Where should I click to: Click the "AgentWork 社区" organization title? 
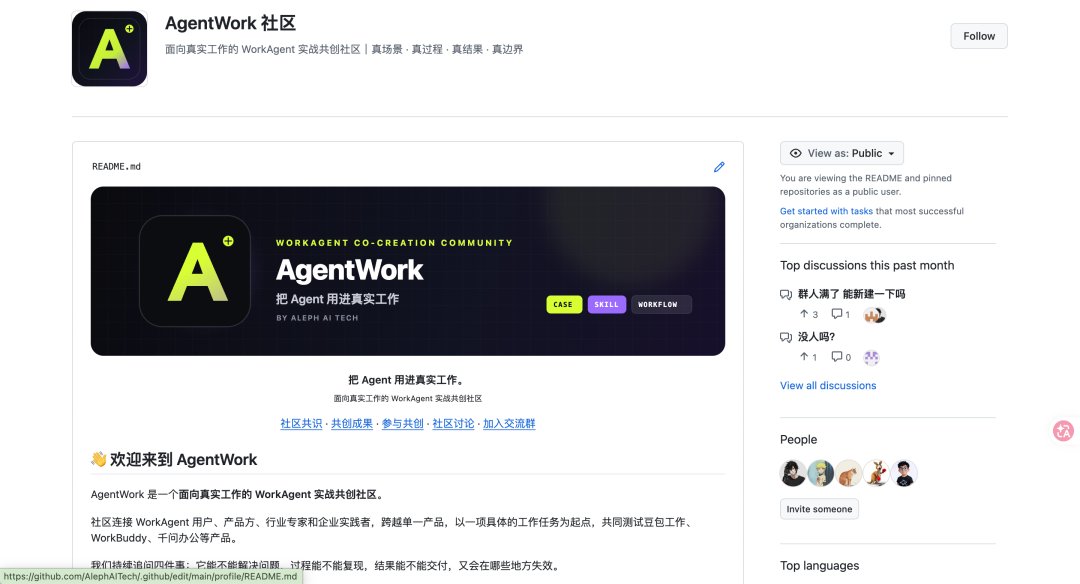pyautogui.click(x=230, y=23)
